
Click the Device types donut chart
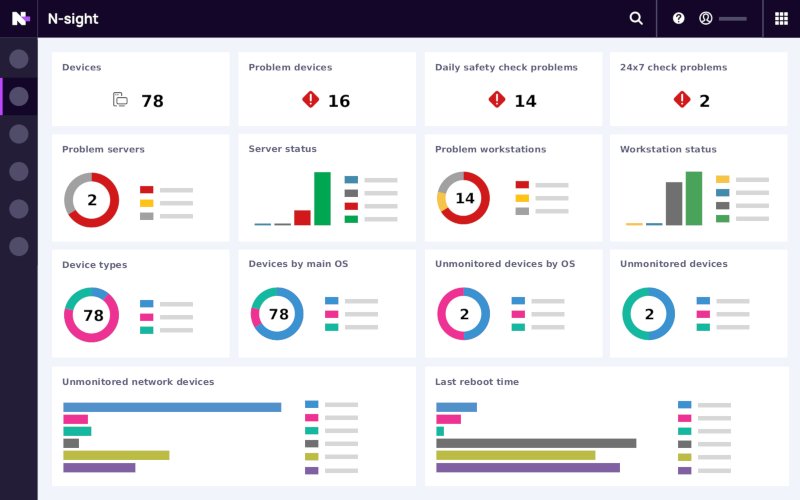pyautogui.click(x=92, y=315)
